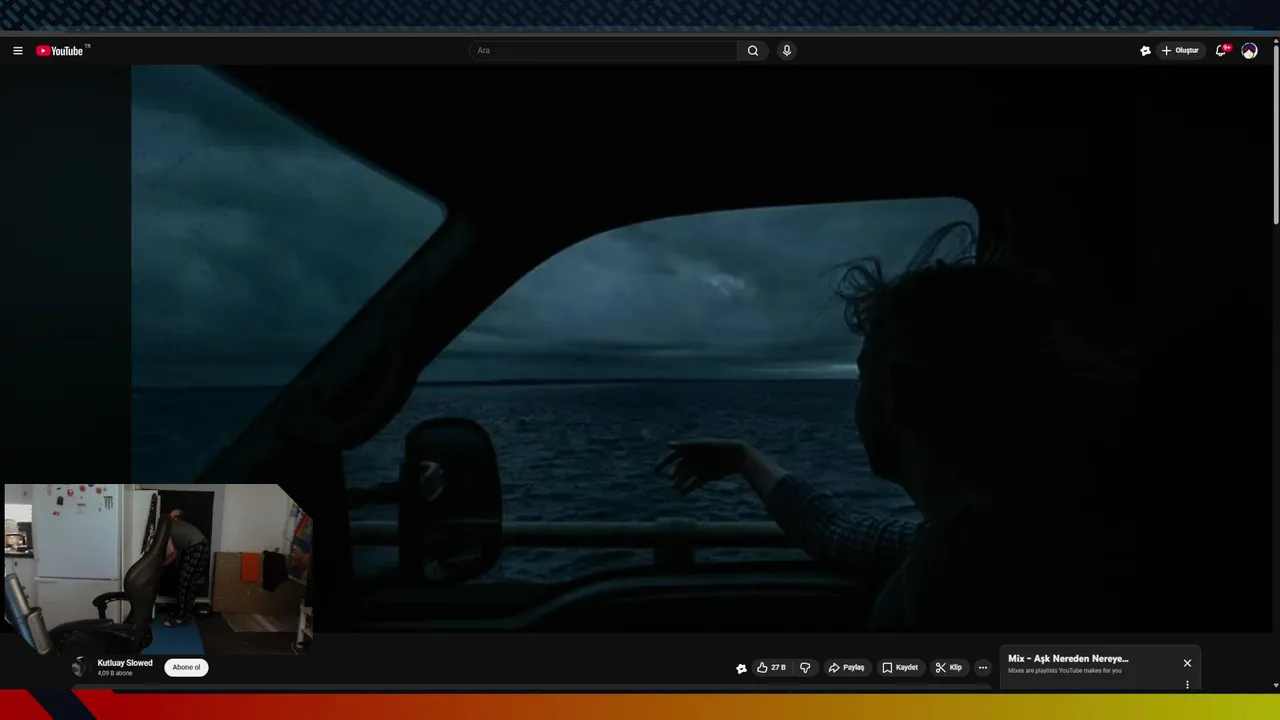Click the magnifying glass search button
Image resolution: width=1280 pixels, height=720 pixels.
(x=753, y=51)
